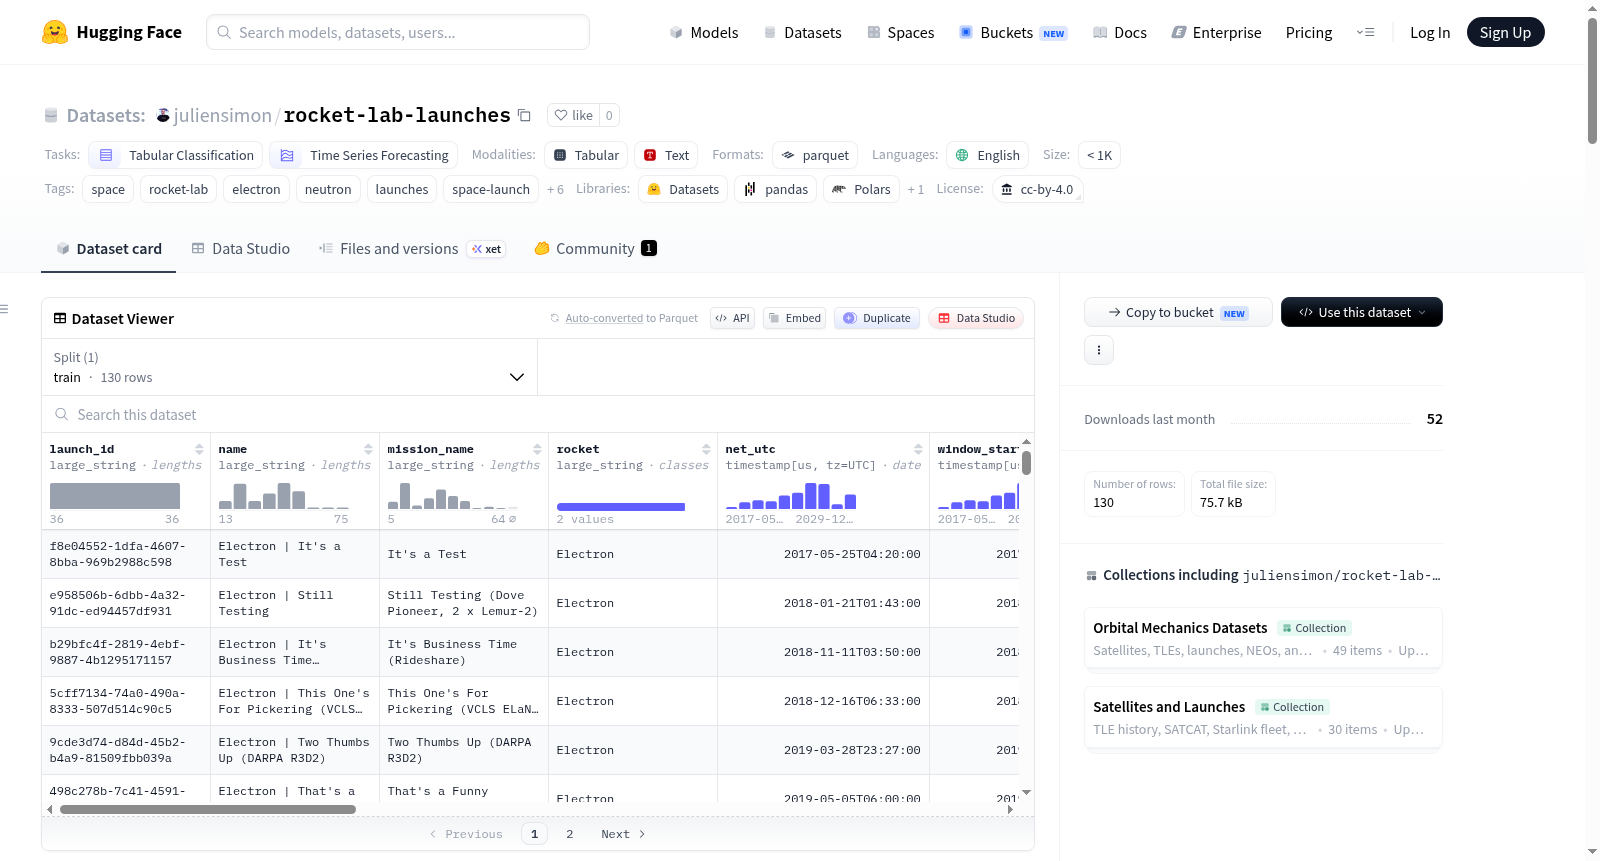Click the Tabular Classification task tag

[176, 155]
